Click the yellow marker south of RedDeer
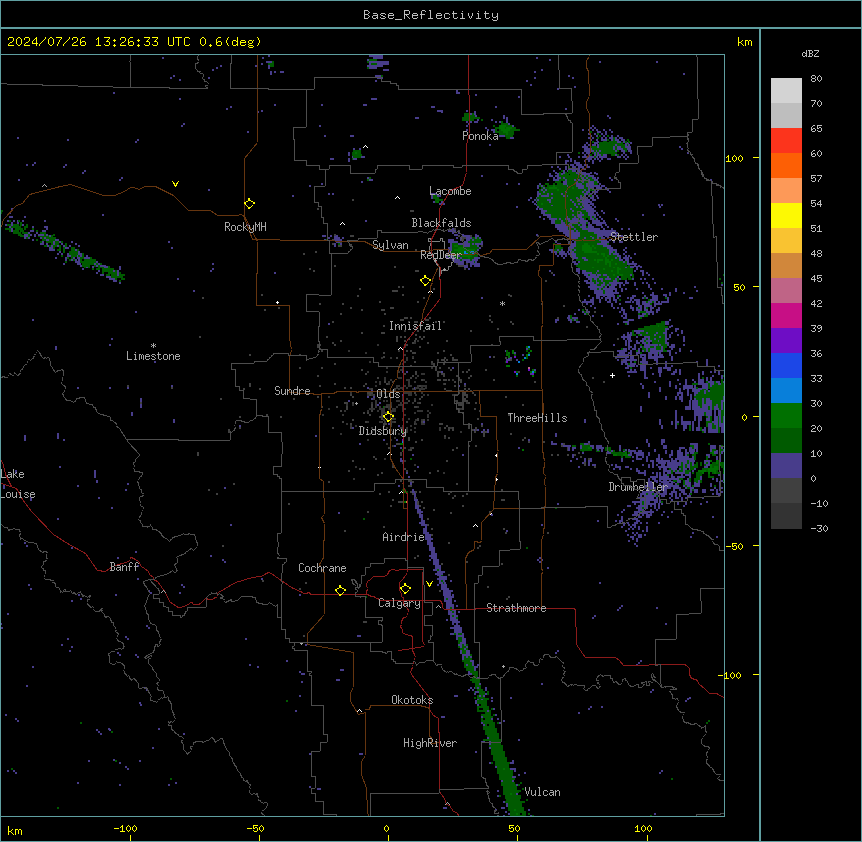 (x=425, y=281)
